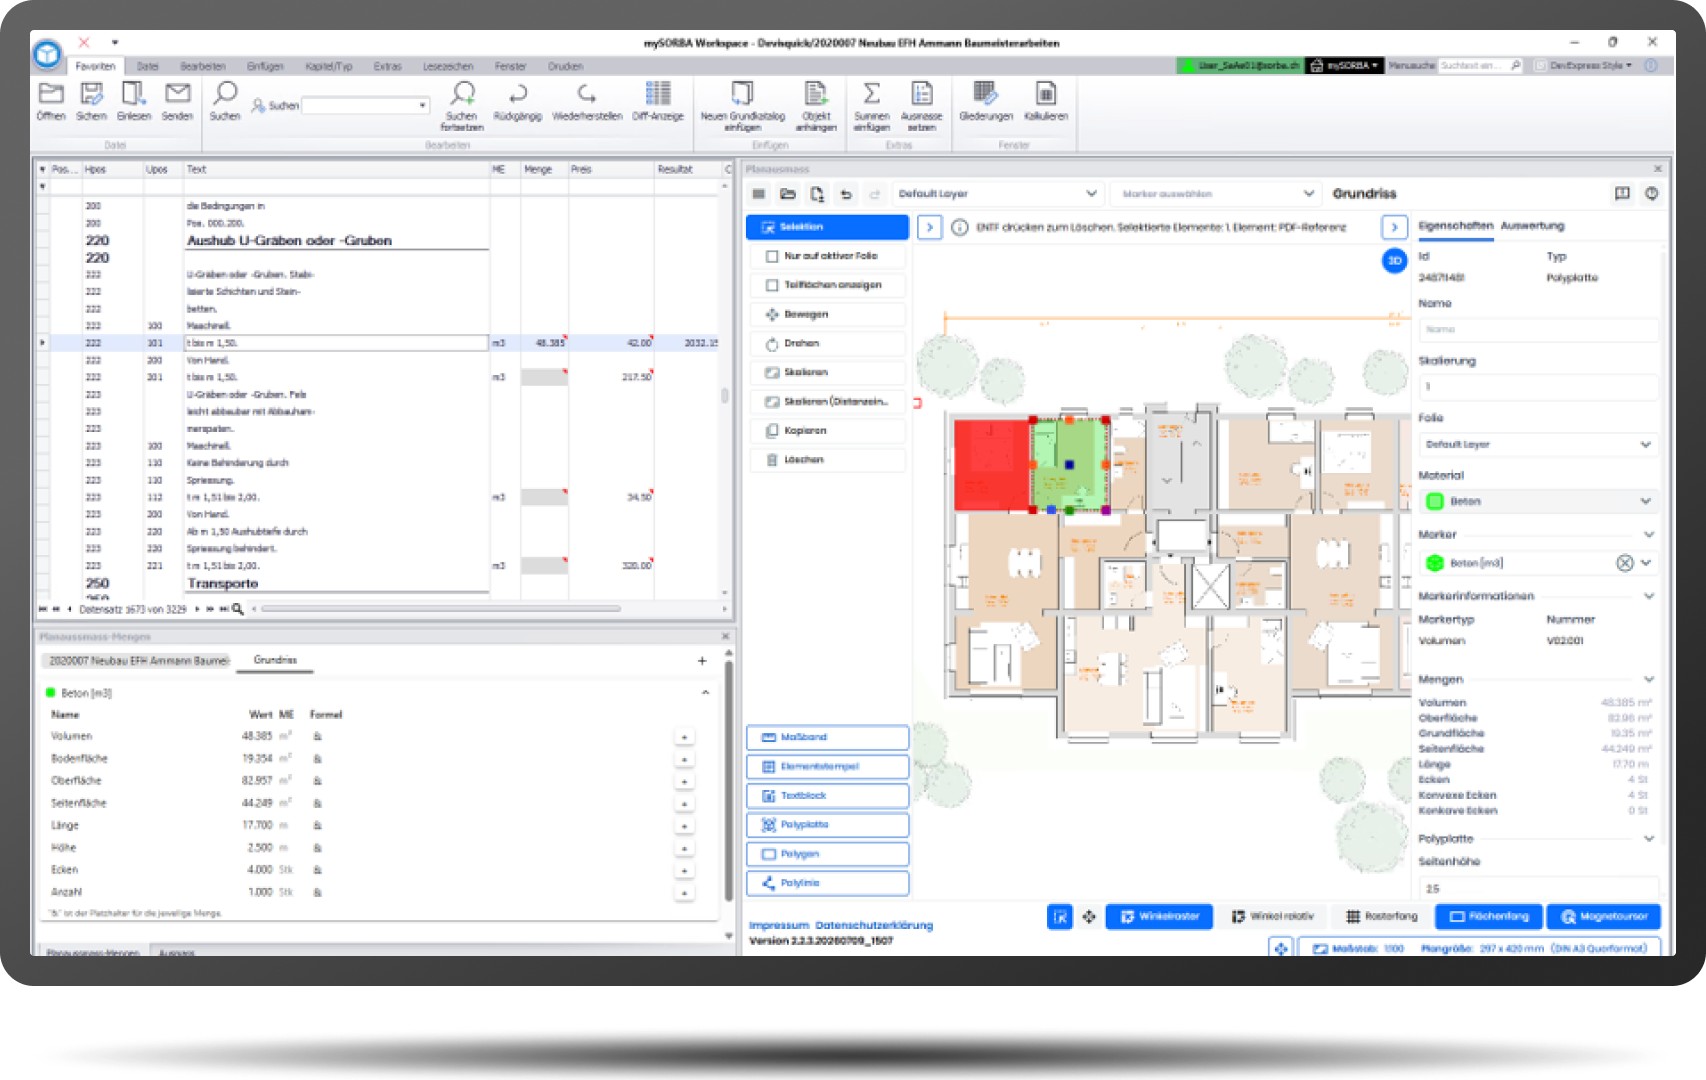Click the green Beton [m3] marker swatch
Viewport: 1706px width, 1080px height.
pyautogui.click(x=1435, y=563)
